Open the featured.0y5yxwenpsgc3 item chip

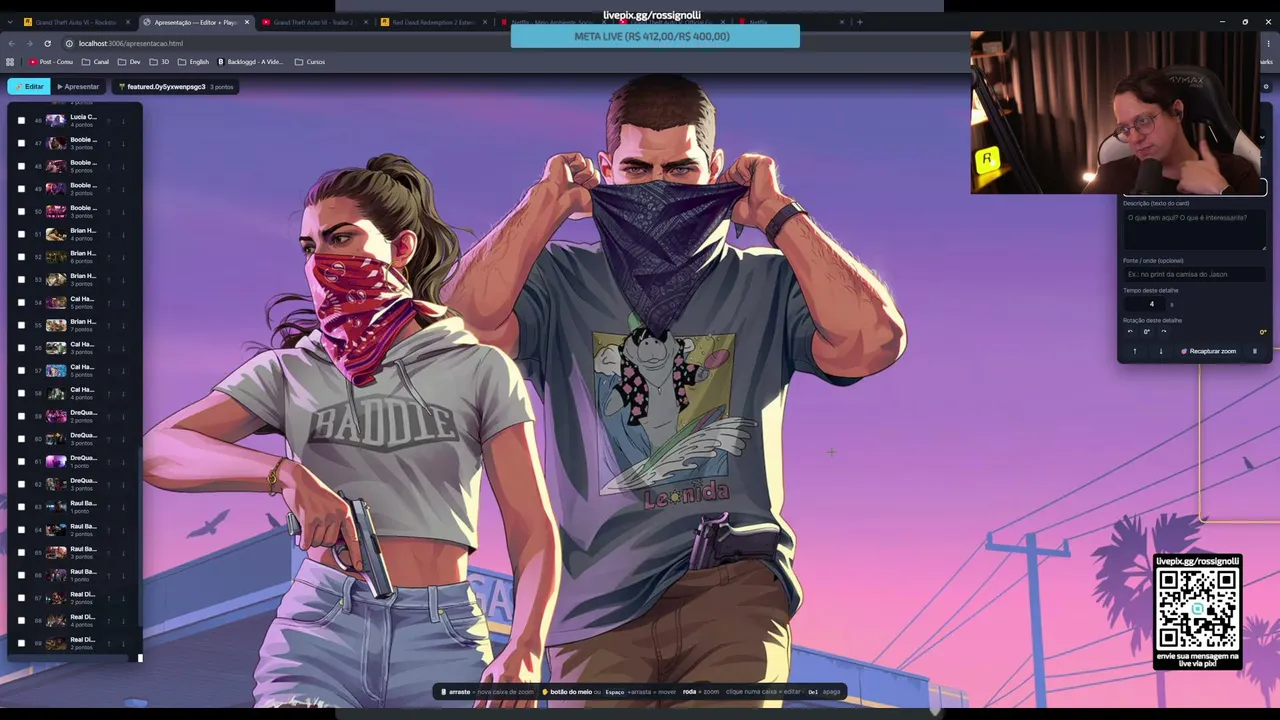tap(176, 87)
